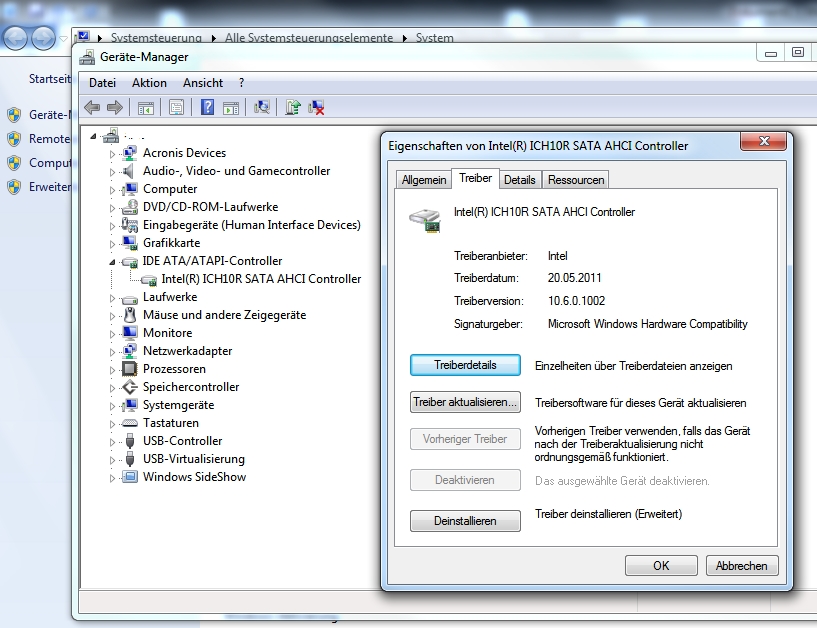Confirm the dialog with OK
The height and width of the screenshot is (628, 817).
[661, 565]
